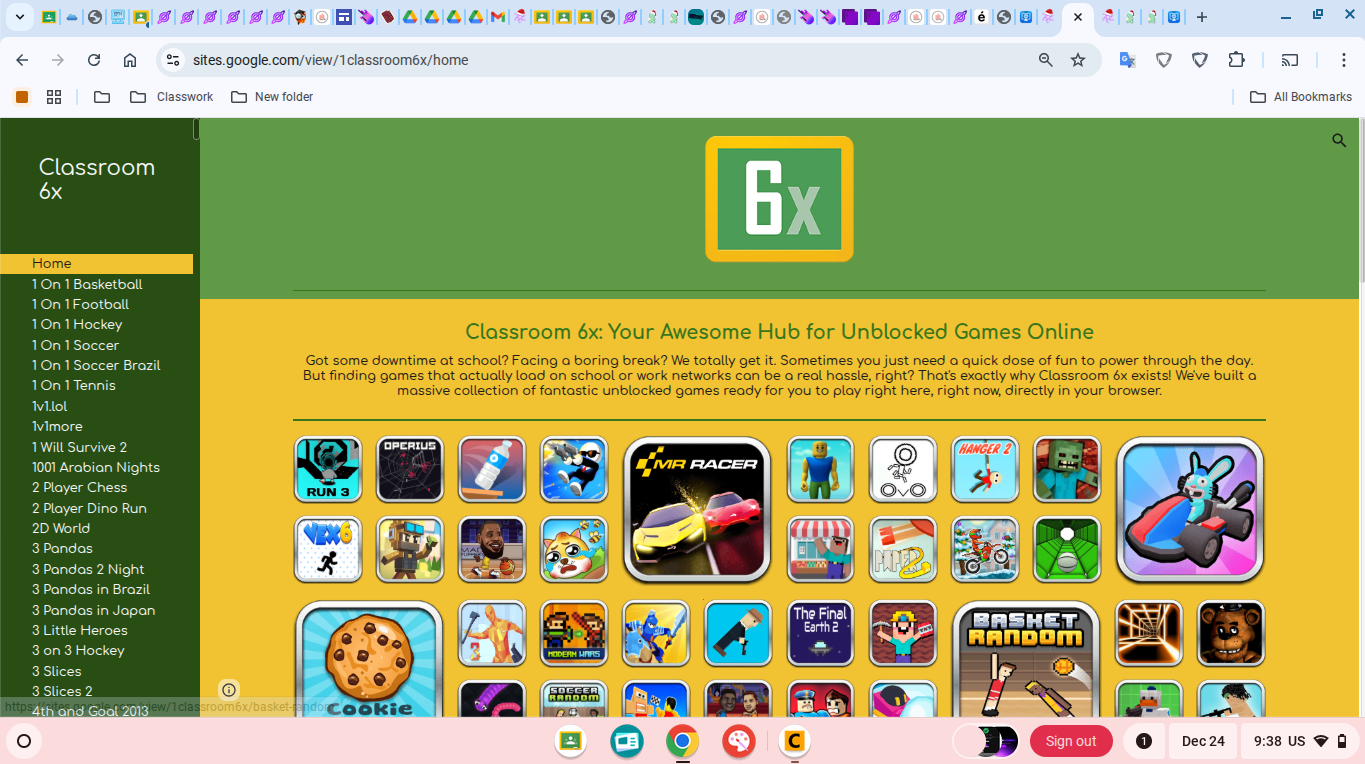
Task: Select 2 Player Chess in sidebar
Action: (x=80, y=487)
